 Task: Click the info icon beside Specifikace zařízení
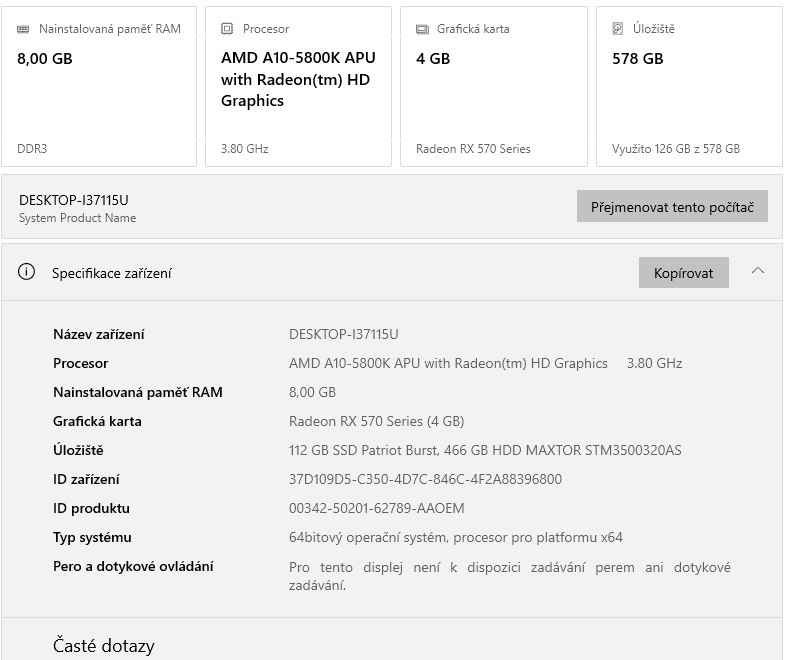coord(27,272)
